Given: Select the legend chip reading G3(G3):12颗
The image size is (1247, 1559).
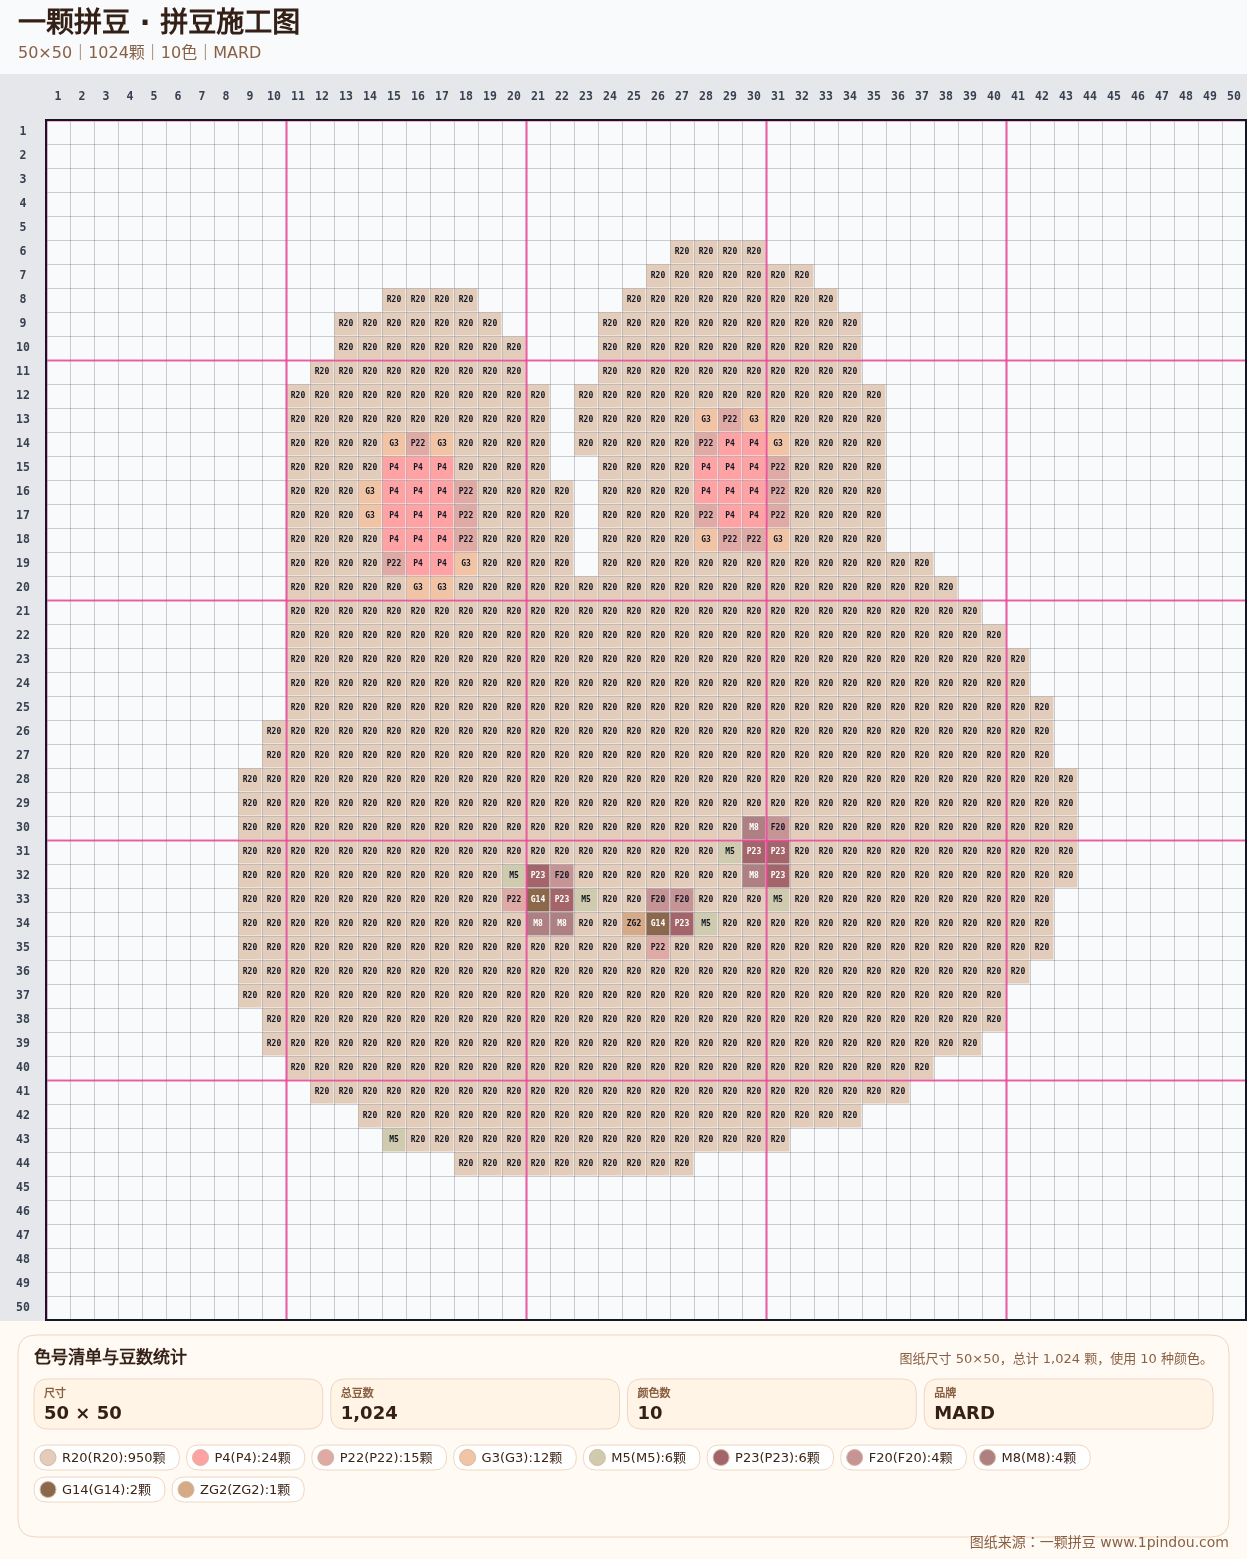Looking at the screenshot, I should [x=515, y=1458].
